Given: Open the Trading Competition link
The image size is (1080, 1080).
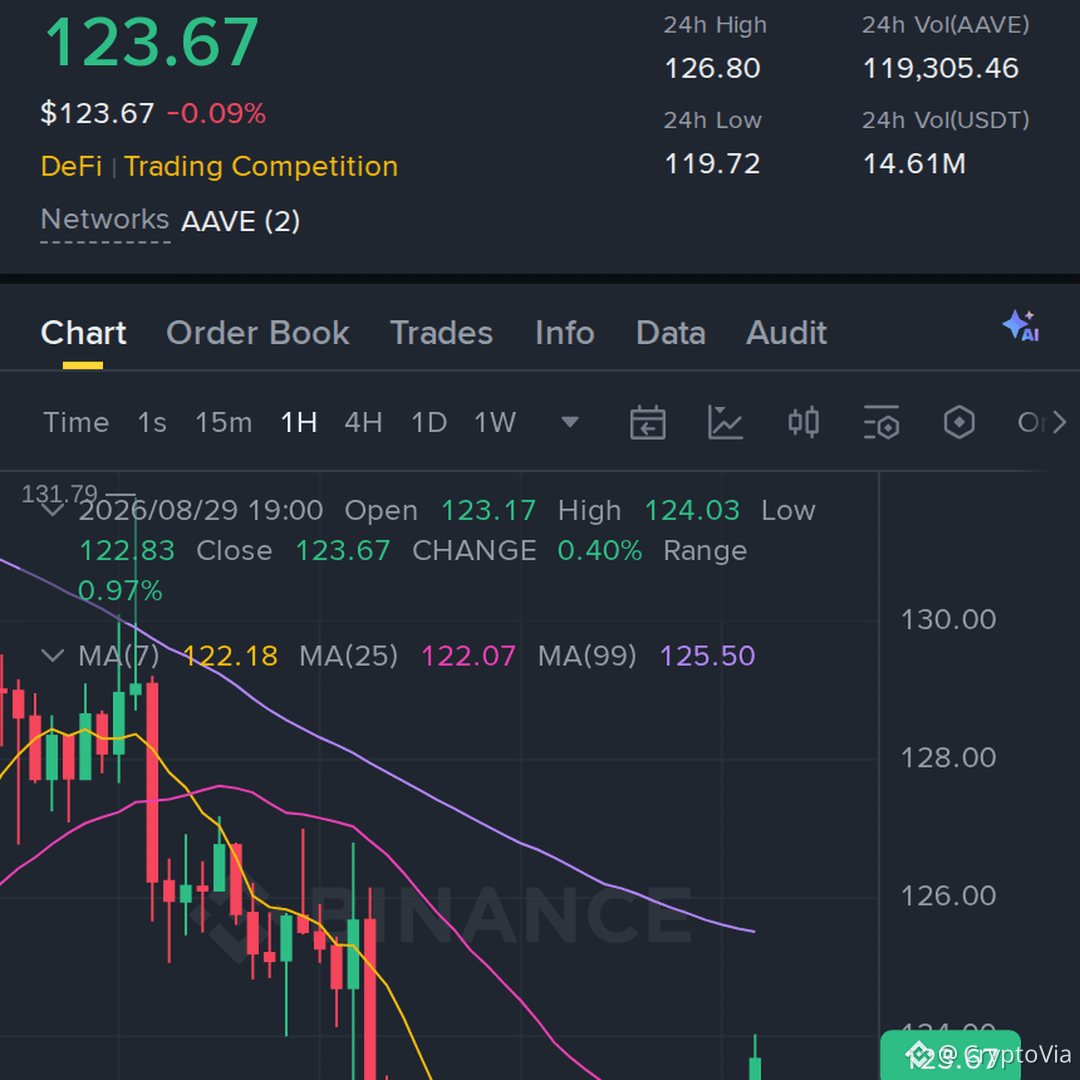Looking at the screenshot, I should pyautogui.click(x=261, y=166).
